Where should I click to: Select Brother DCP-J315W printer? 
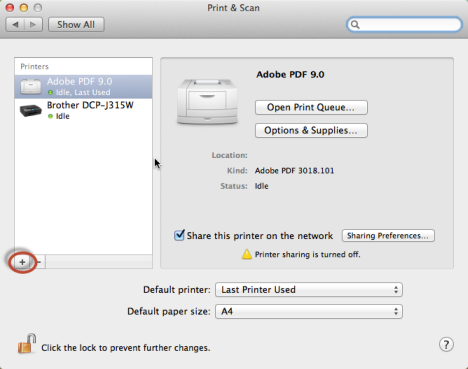coord(83,110)
